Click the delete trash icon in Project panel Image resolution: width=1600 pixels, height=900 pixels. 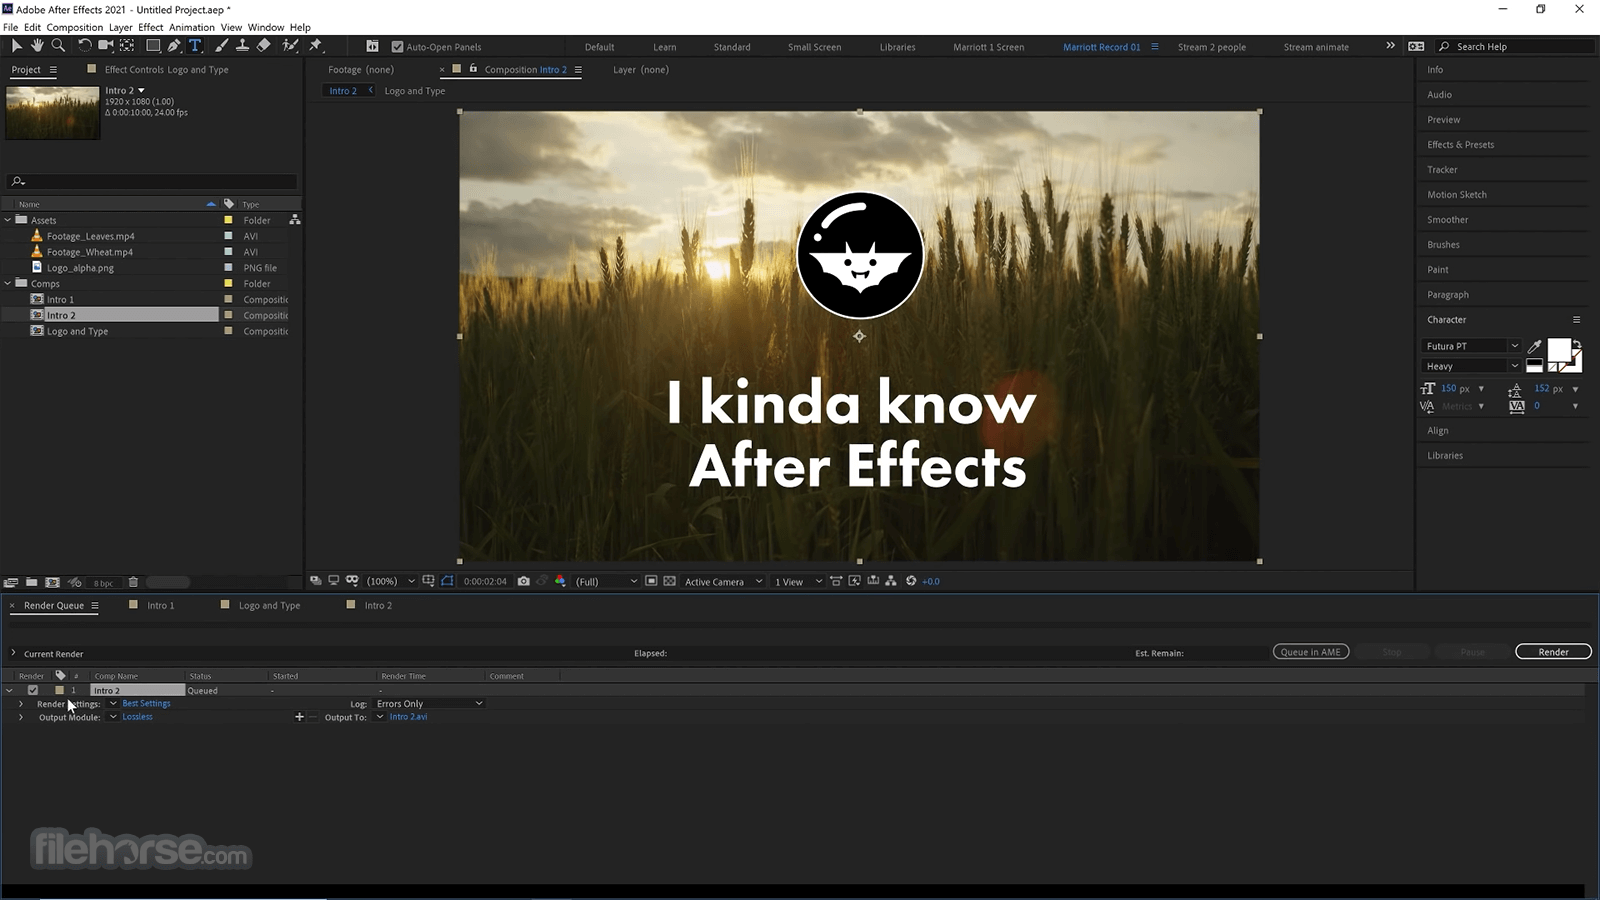click(133, 582)
